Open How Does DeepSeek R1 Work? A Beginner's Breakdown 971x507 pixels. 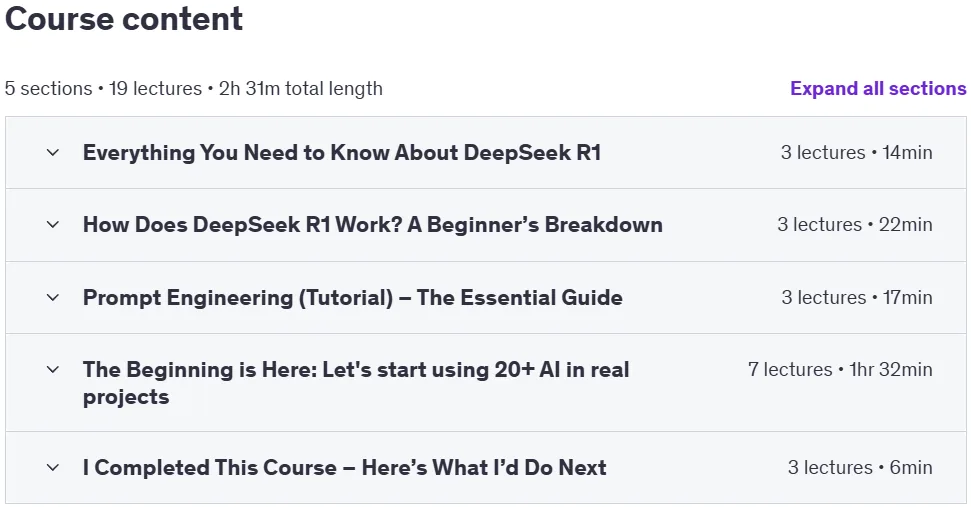point(373,225)
